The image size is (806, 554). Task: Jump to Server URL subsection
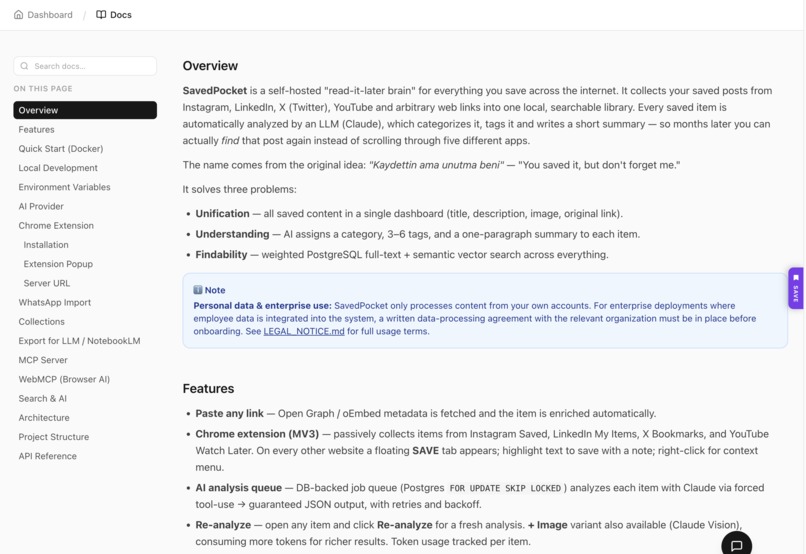(x=47, y=283)
